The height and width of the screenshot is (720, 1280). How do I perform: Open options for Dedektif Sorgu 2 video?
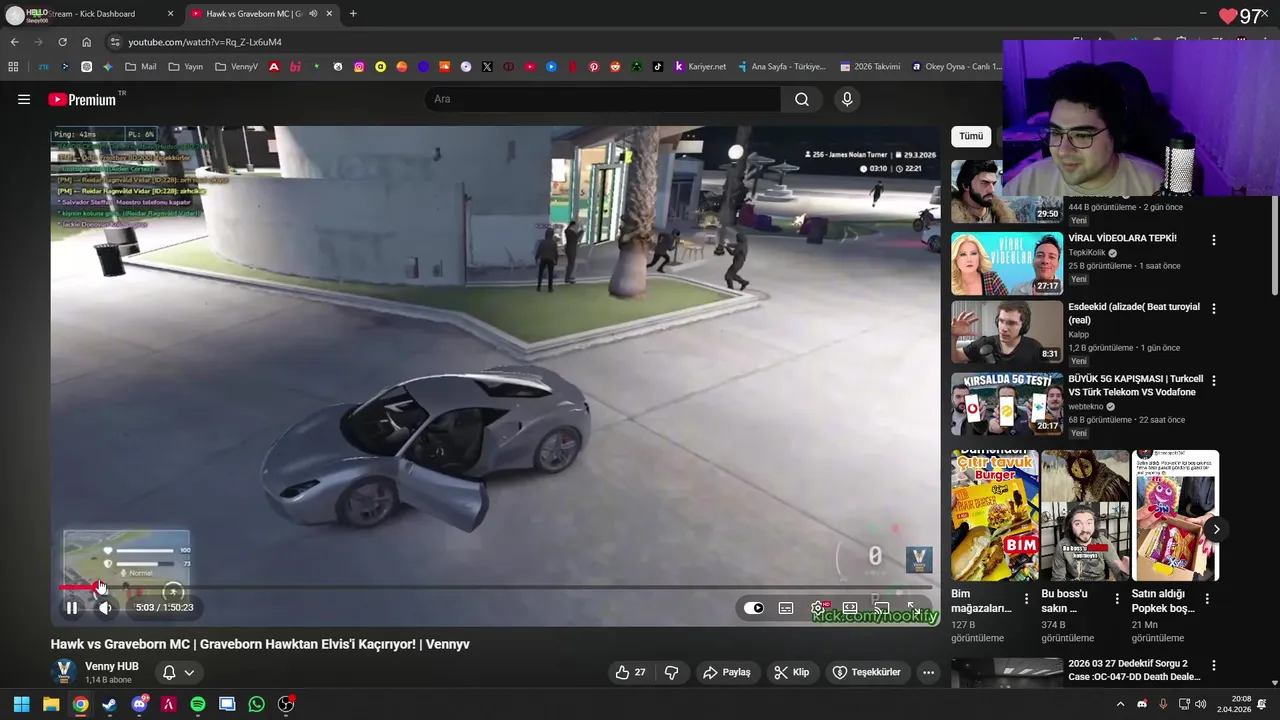point(1214,665)
